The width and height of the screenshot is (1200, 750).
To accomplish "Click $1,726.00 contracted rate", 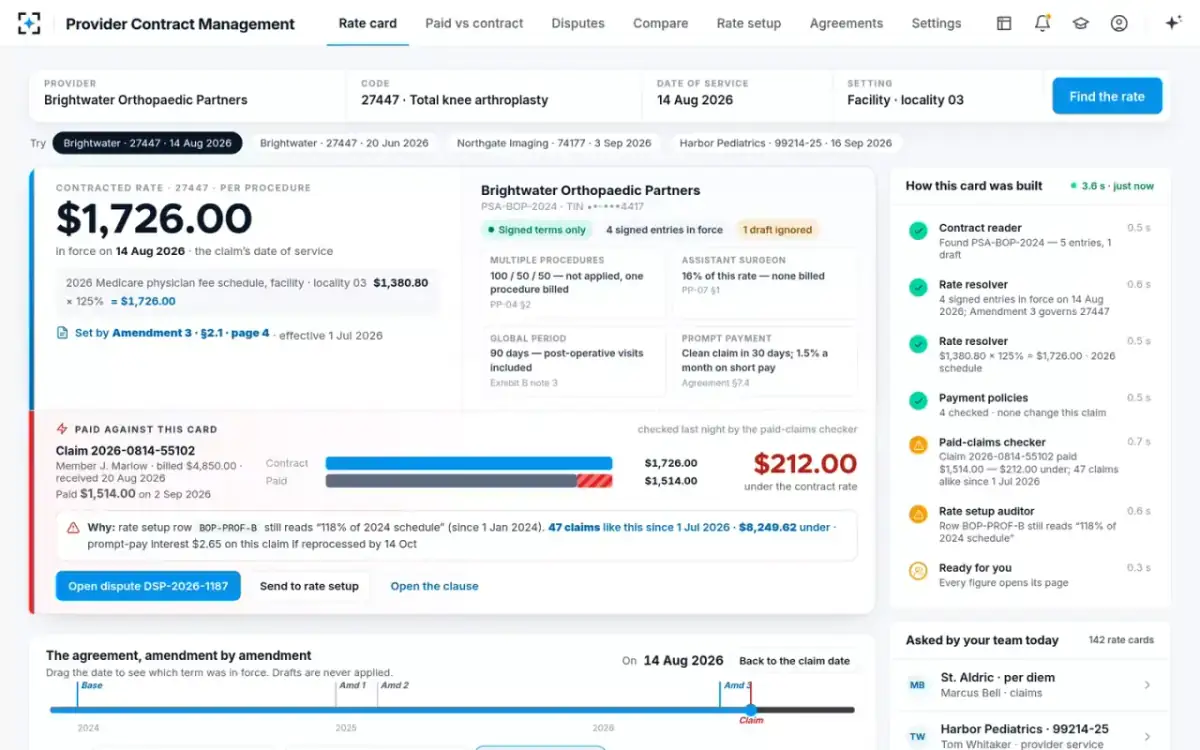I will (x=154, y=219).
